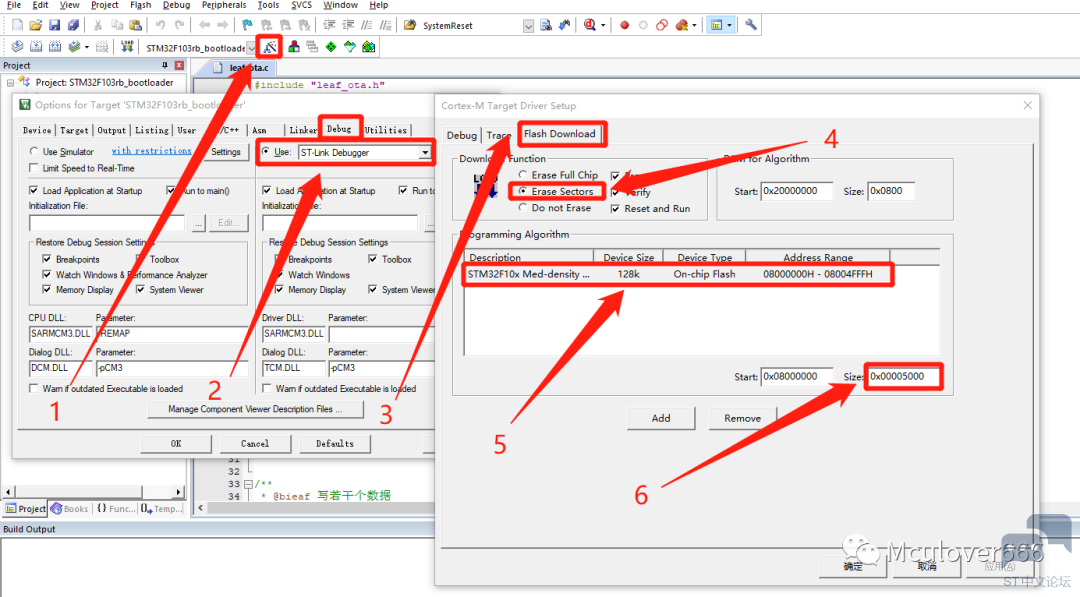Select Do not Erase option
The image size is (1080, 597).
point(523,208)
